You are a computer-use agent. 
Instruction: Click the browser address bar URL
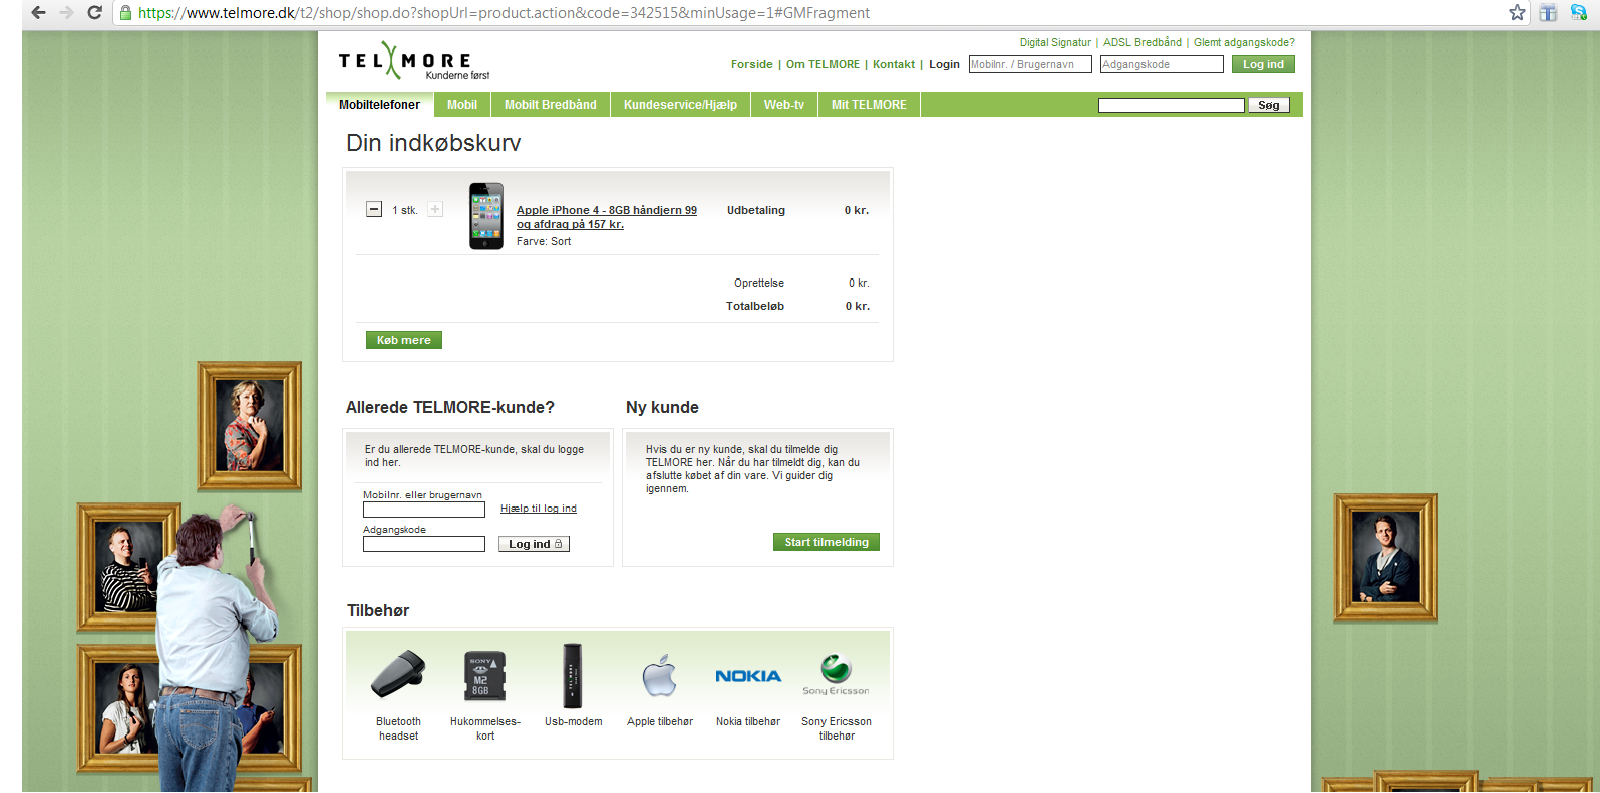click(504, 13)
